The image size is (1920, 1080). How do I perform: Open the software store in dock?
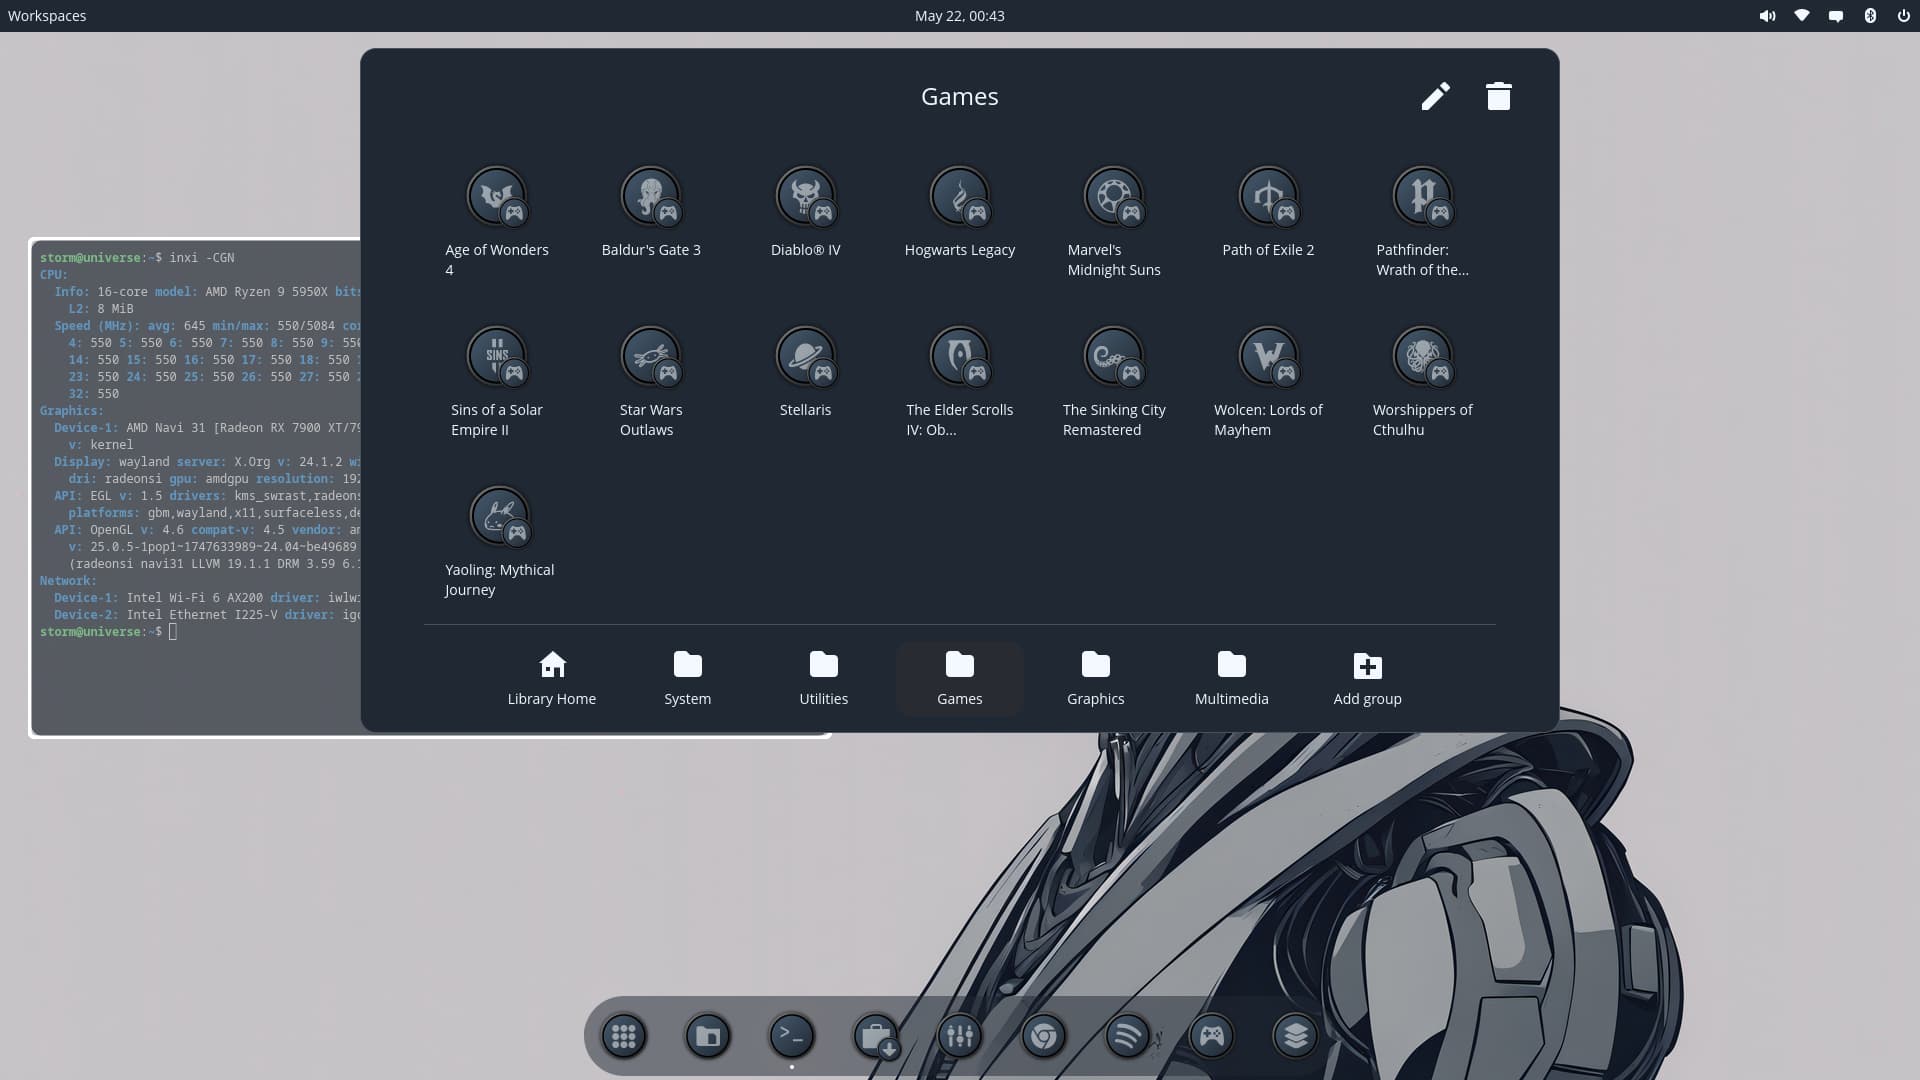point(876,1036)
